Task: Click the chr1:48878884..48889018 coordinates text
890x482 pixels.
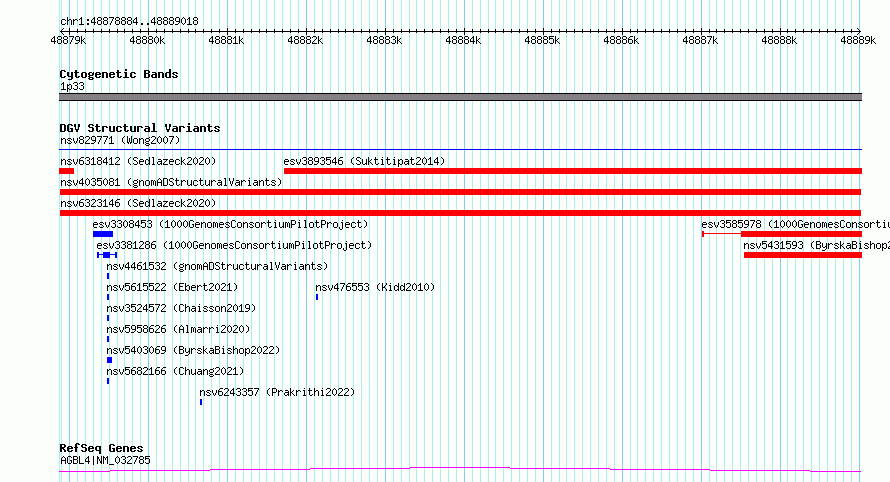Action: [129, 22]
